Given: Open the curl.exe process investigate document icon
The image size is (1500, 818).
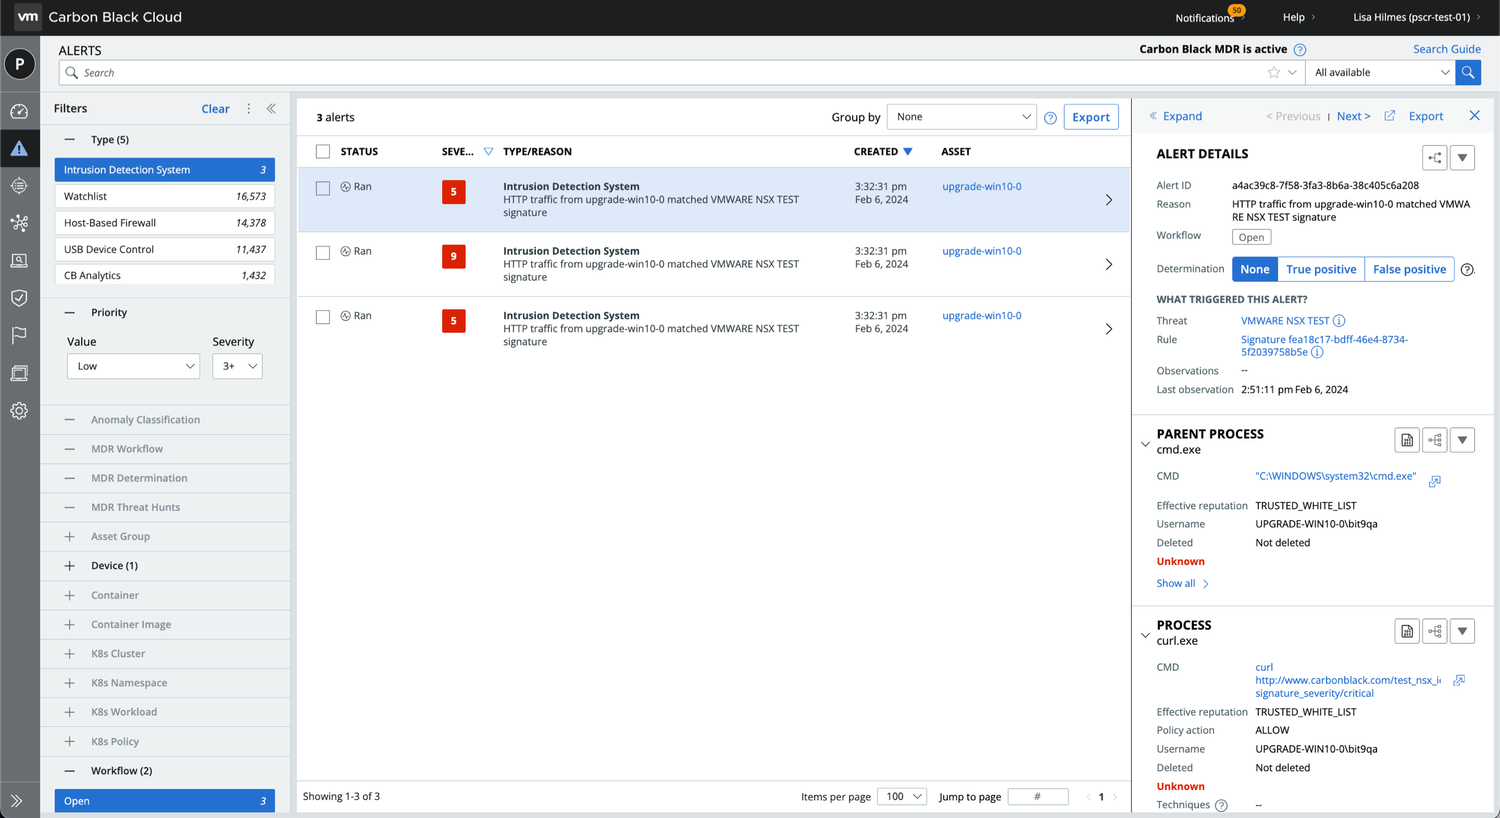Looking at the screenshot, I should 1407,631.
